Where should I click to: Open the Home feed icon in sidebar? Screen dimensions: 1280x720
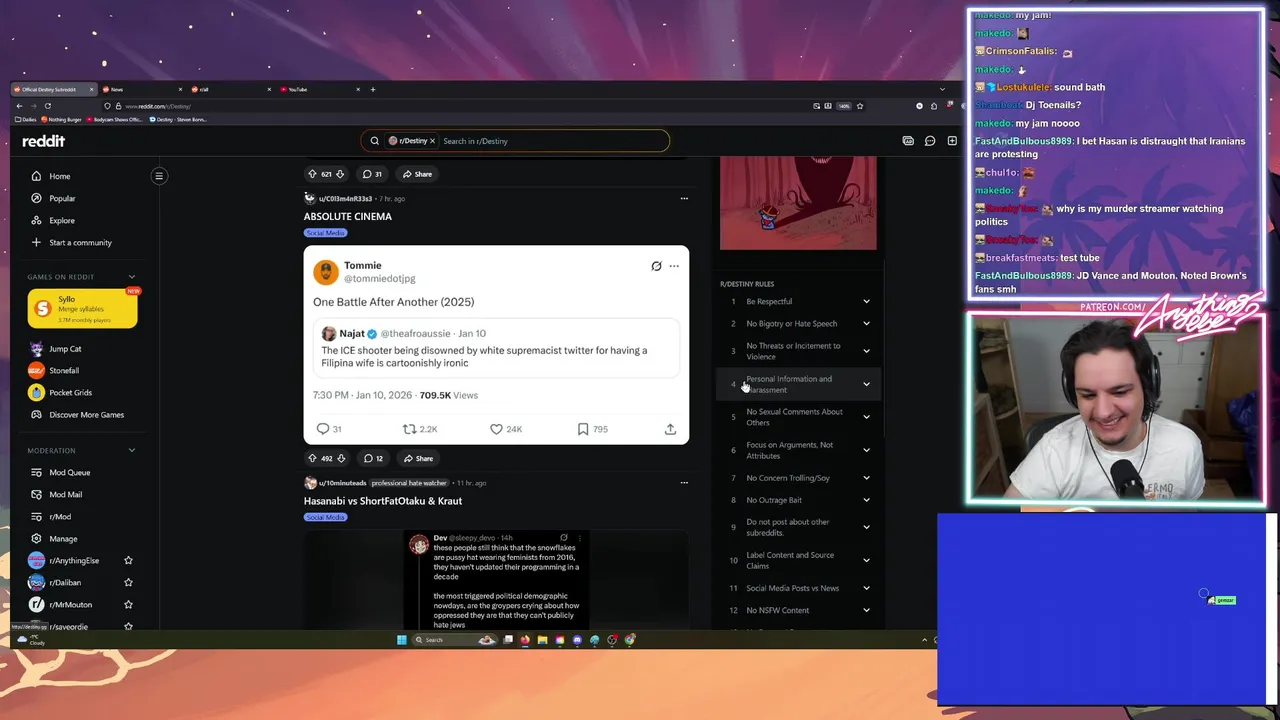pyautogui.click(x=37, y=176)
